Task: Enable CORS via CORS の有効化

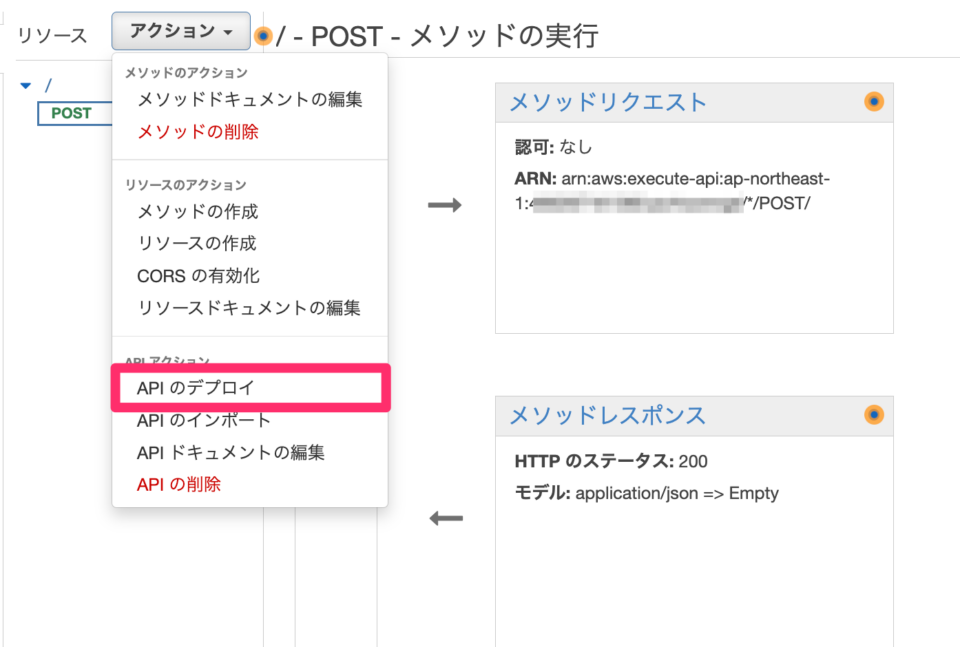Action: click(198, 277)
